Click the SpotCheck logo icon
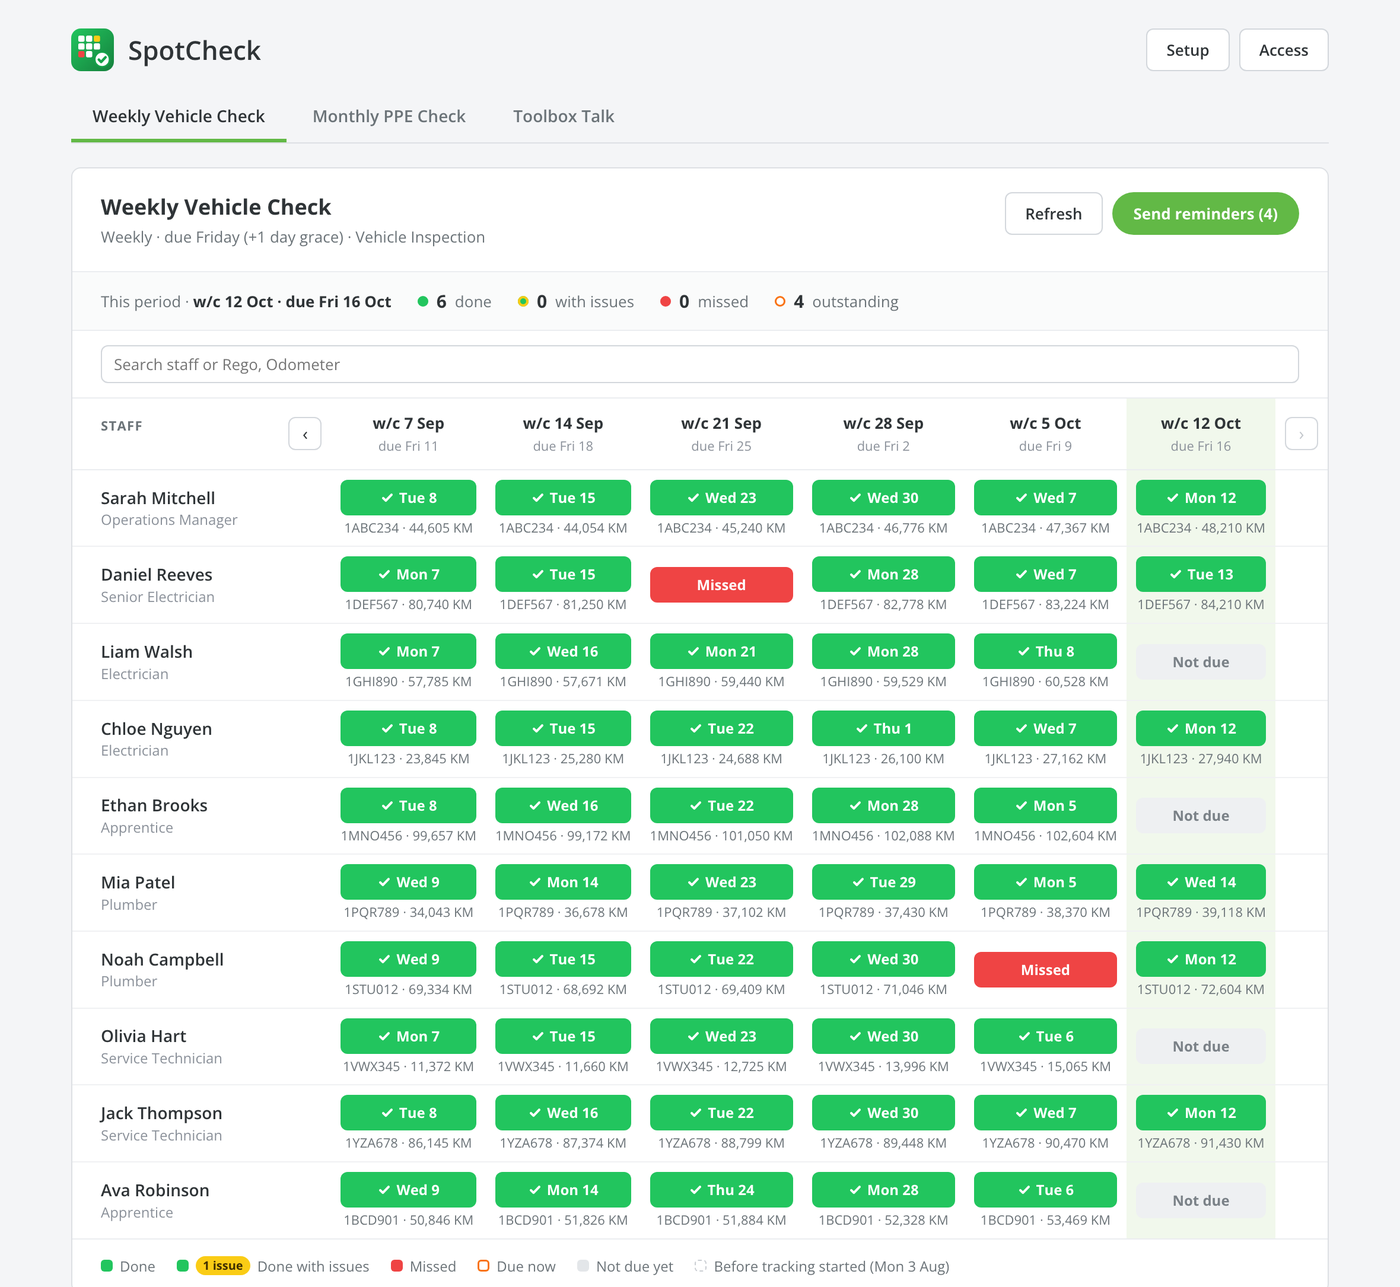This screenshot has height=1287, width=1400. click(92, 50)
